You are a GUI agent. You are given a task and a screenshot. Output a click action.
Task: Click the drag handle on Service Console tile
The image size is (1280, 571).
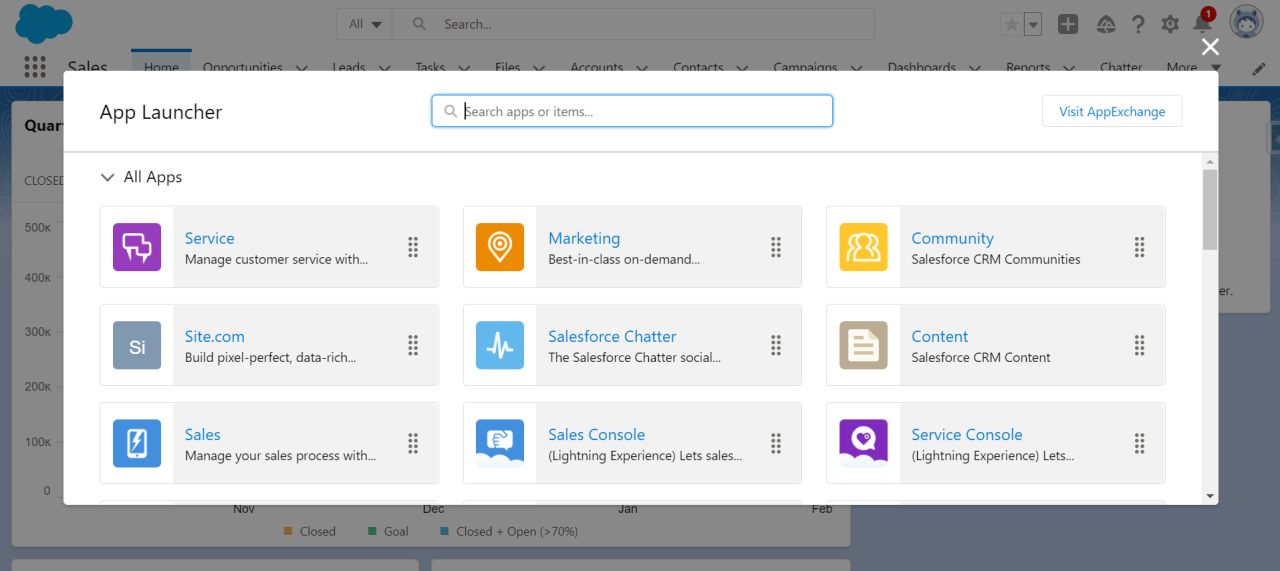pyautogui.click(x=1139, y=443)
